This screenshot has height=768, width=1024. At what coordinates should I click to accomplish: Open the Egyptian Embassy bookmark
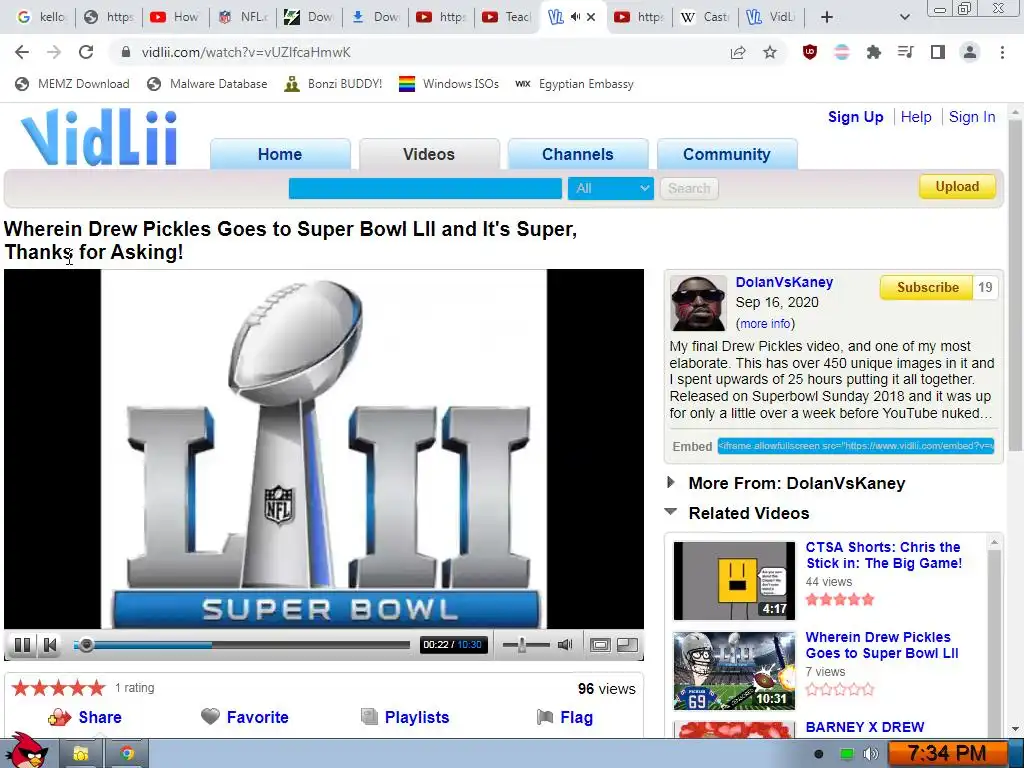[574, 84]
